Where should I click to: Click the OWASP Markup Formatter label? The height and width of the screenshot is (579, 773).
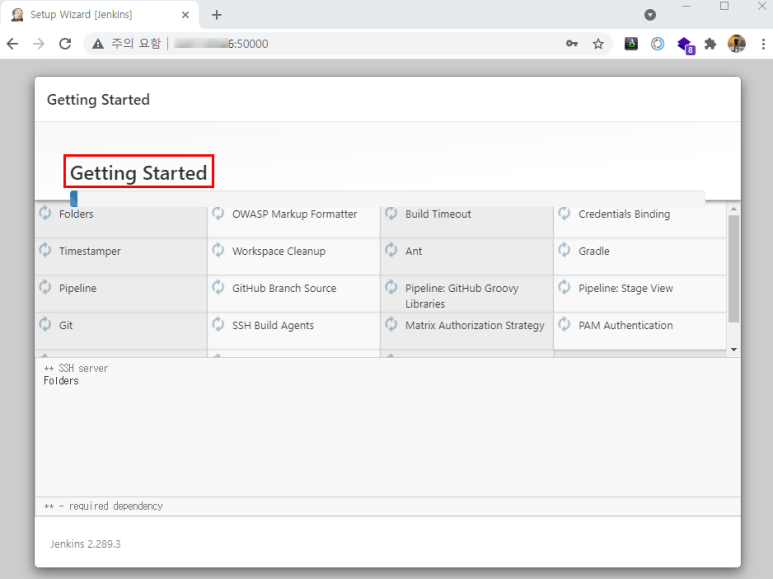[294, 214]
